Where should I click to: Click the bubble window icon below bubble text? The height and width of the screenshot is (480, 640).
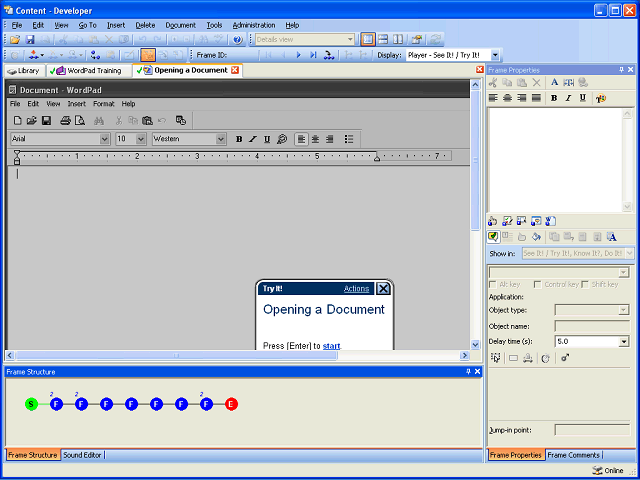point(536,221)
